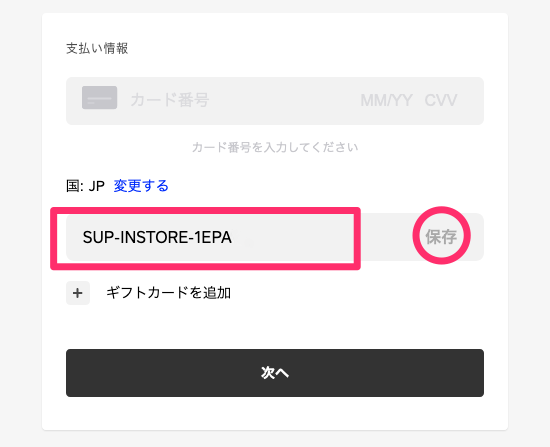Click the gray credit card icon

click(x=100, y=98)
